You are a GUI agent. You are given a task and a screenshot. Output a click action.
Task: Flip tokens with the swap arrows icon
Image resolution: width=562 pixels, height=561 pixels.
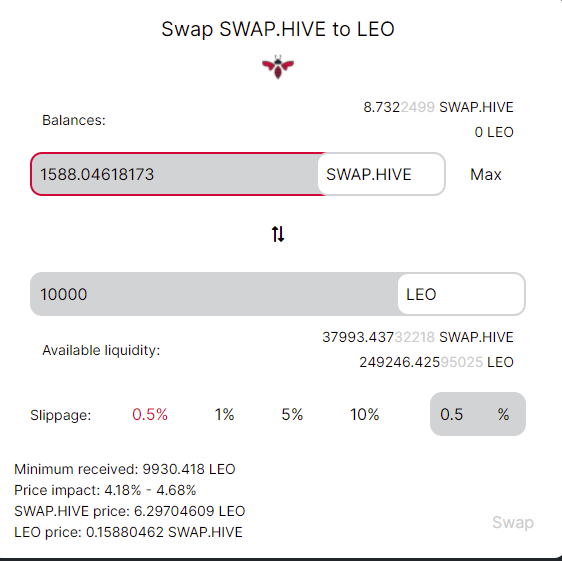[278, 234]
